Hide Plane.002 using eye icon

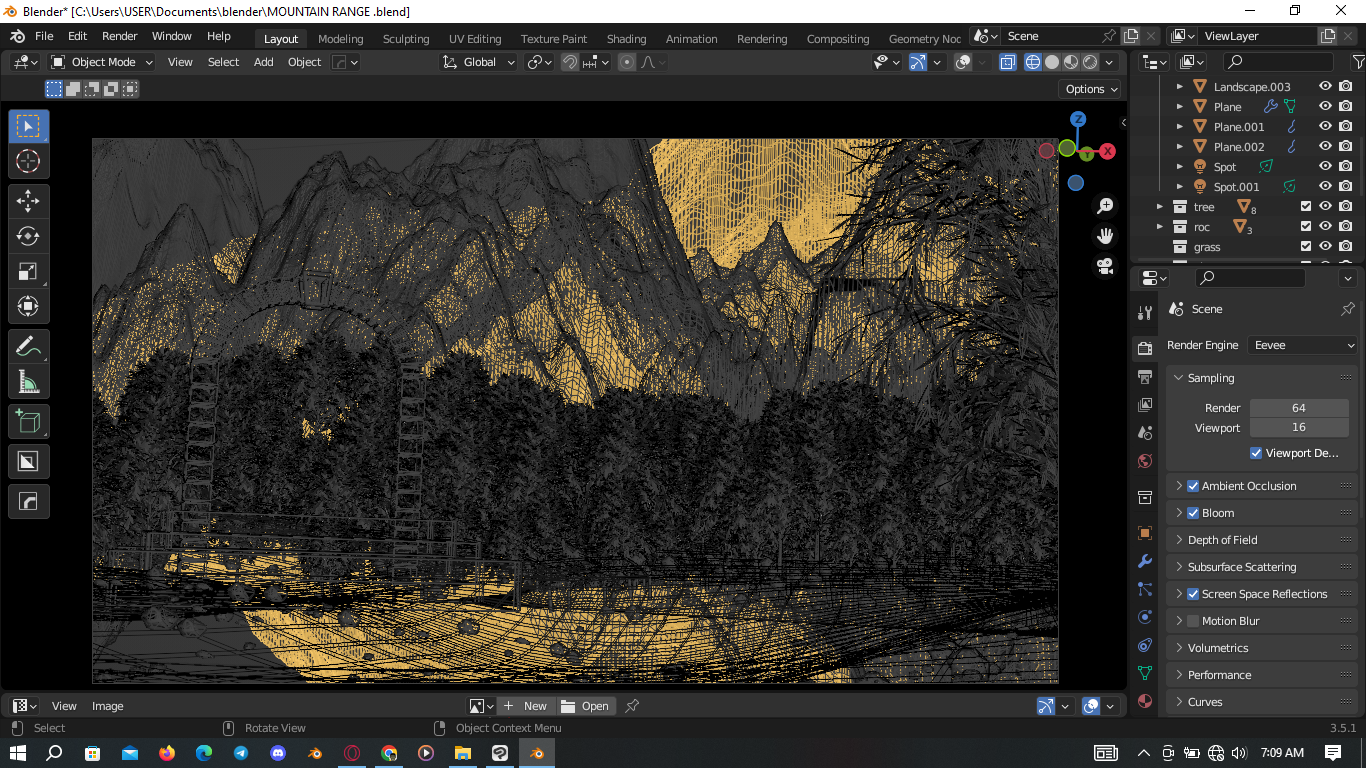(x=1325, y=147)
